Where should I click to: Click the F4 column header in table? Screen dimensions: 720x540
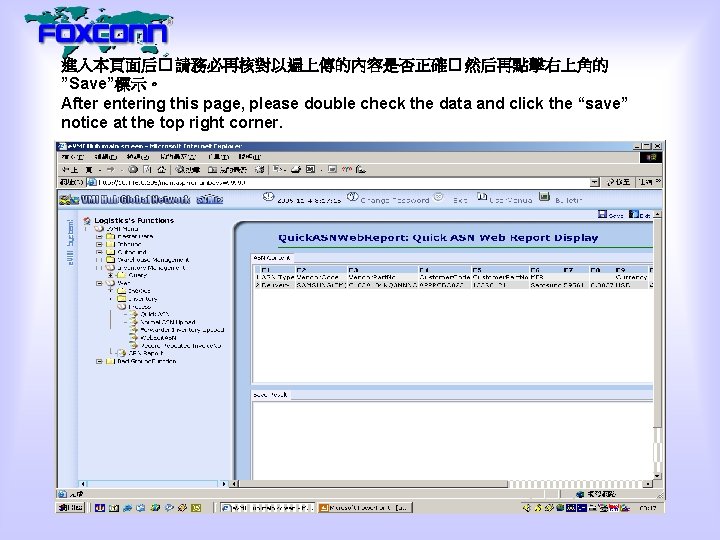coord(444,270)
